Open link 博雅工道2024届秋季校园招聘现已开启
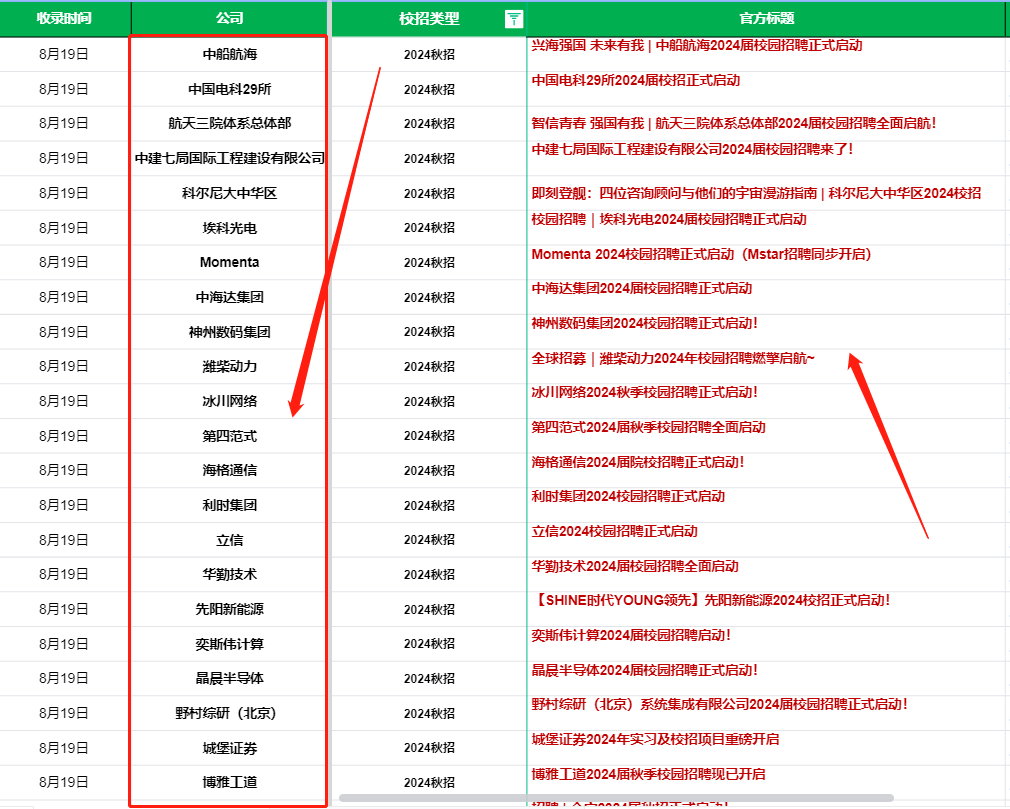The height and width of the screenshot is (809, 1010). point(649,774)
